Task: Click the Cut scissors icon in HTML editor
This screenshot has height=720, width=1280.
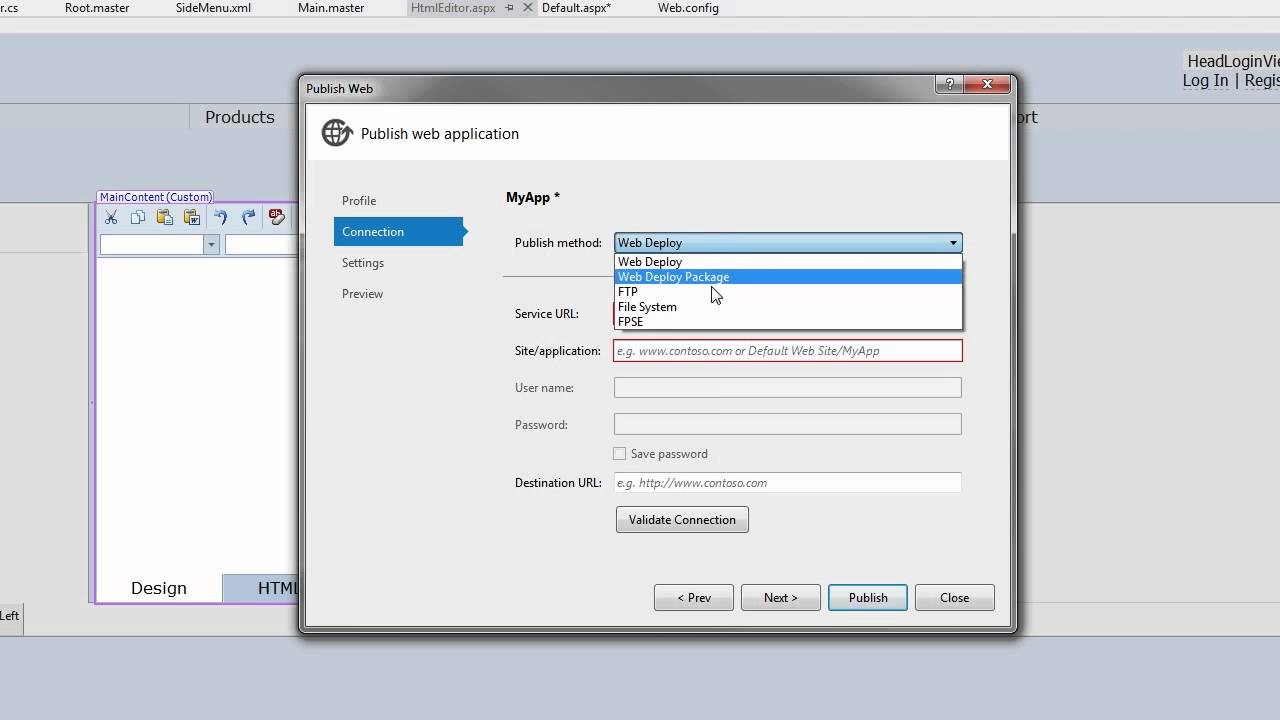Action: (111, 217)
